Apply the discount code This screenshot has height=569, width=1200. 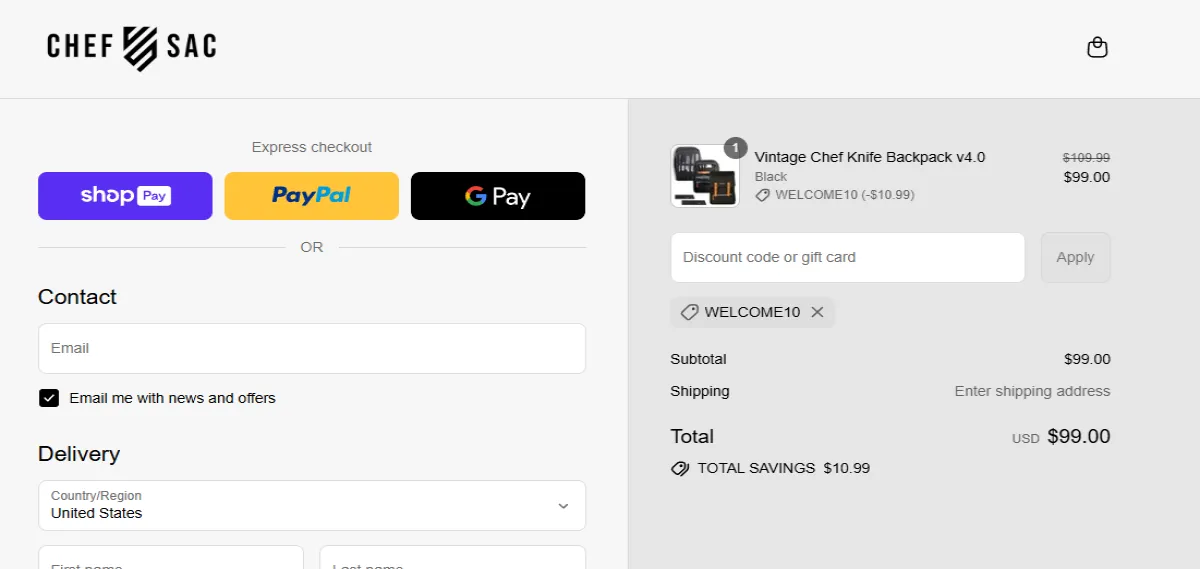1075,257
